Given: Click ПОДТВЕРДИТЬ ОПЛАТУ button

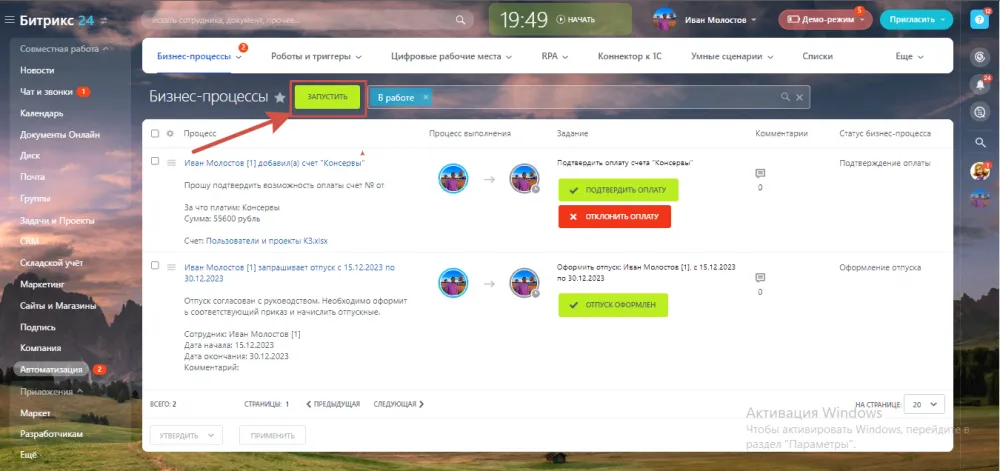Looking at the screenshot, I should (x=619, y=191).
